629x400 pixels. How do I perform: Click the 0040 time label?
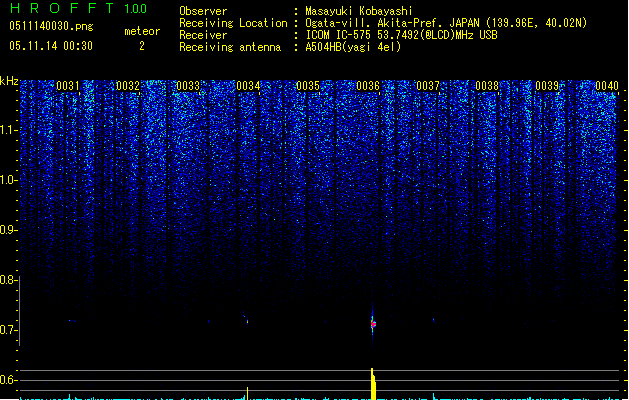click(x=607, y=86)
